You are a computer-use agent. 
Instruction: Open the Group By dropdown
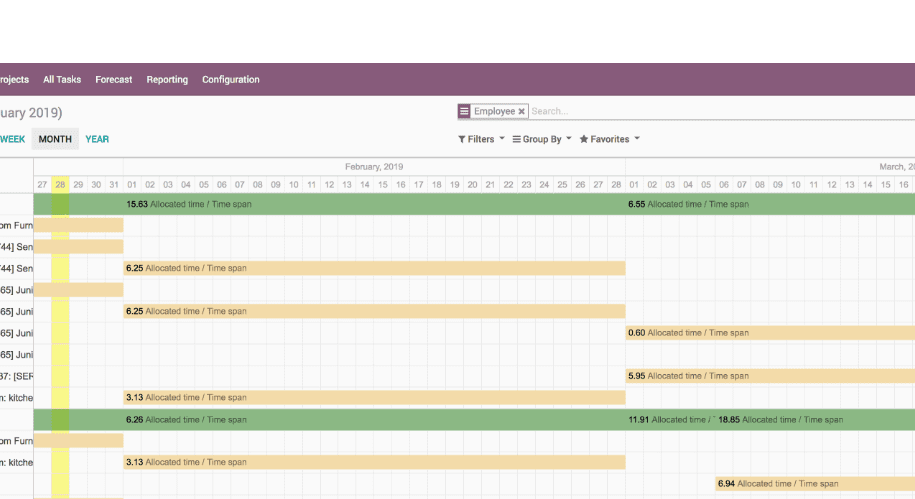pyautogui.click(x=542, y=139)
